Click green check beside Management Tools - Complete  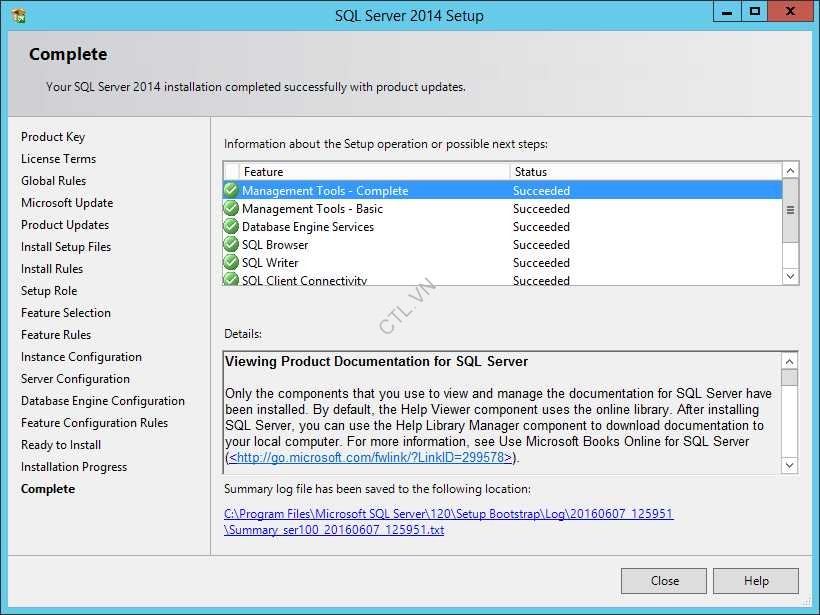[229, 190]
